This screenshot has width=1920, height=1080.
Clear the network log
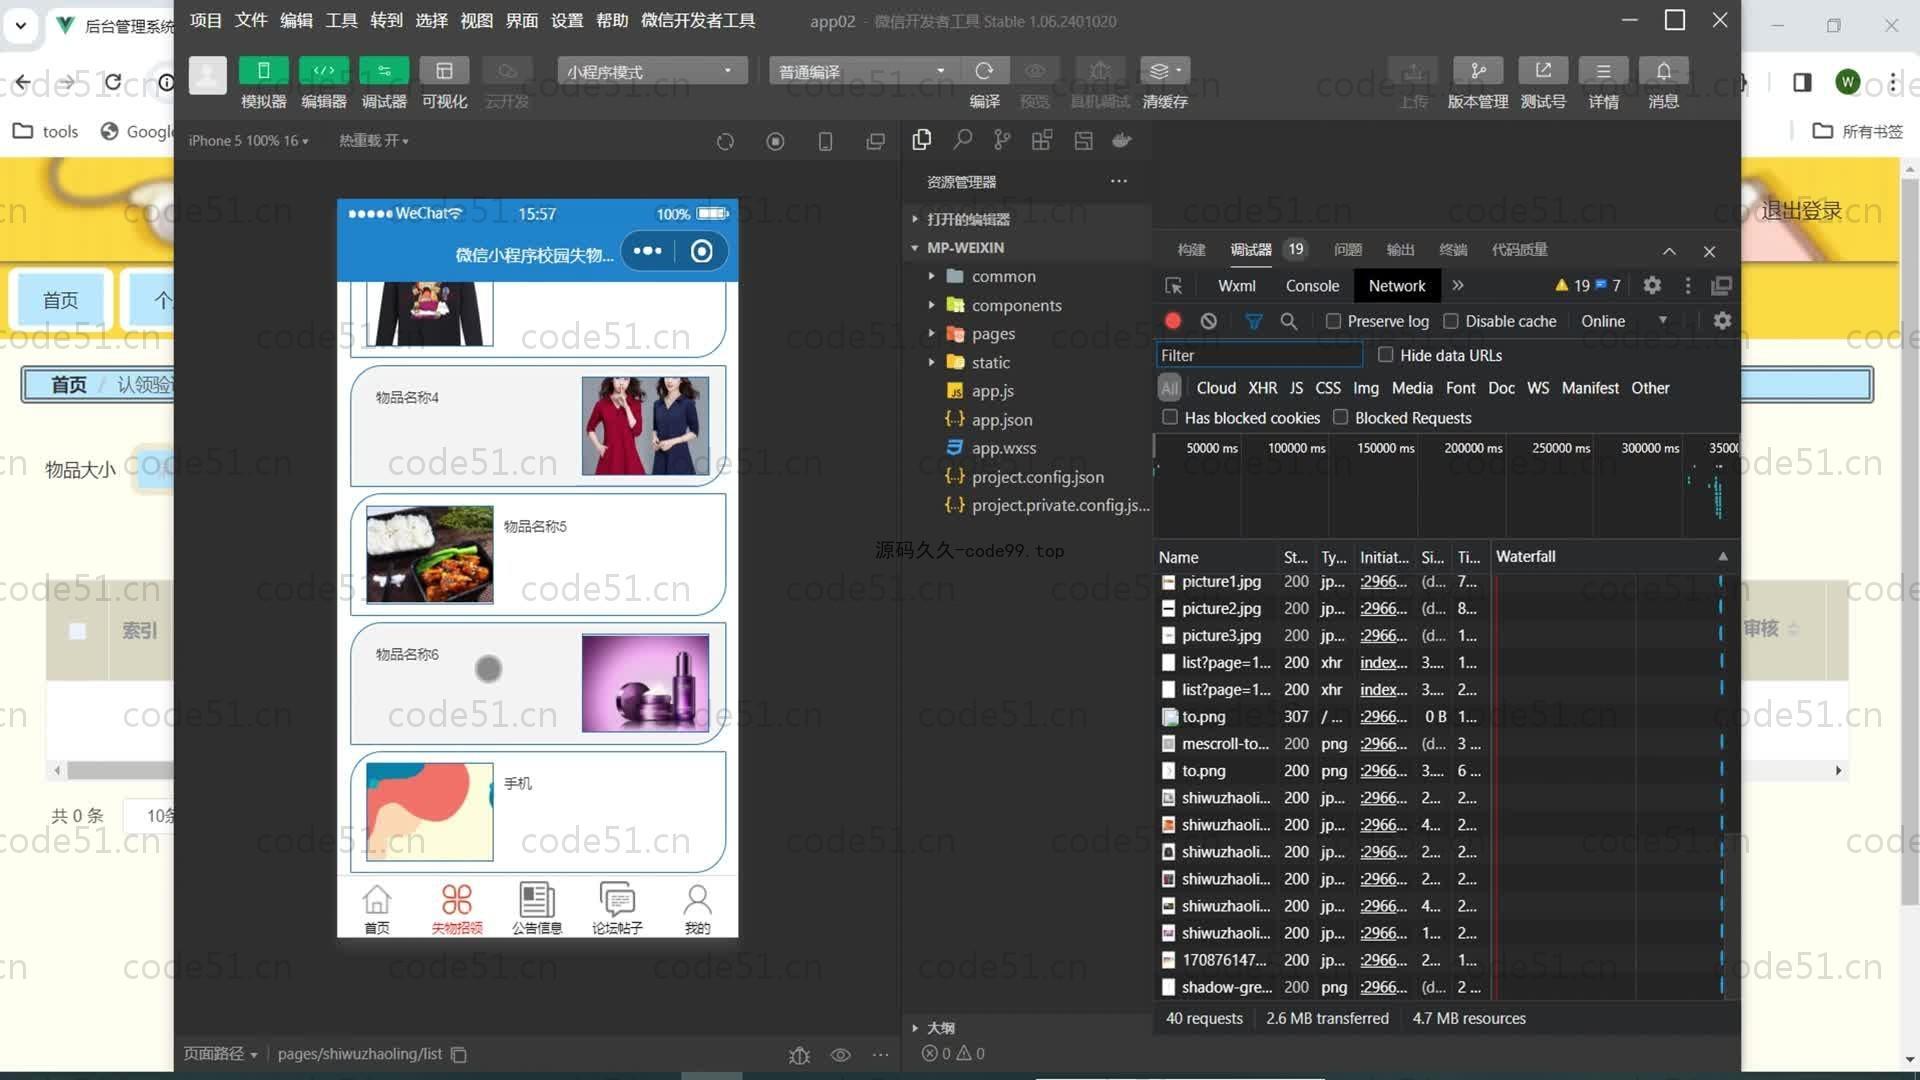pyautogui.click(x=1209, y=321)
